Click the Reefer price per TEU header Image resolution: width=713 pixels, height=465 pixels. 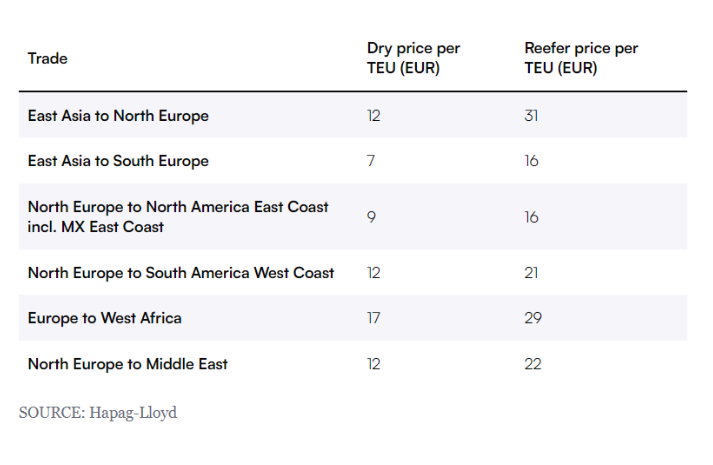tap(581, 58)
